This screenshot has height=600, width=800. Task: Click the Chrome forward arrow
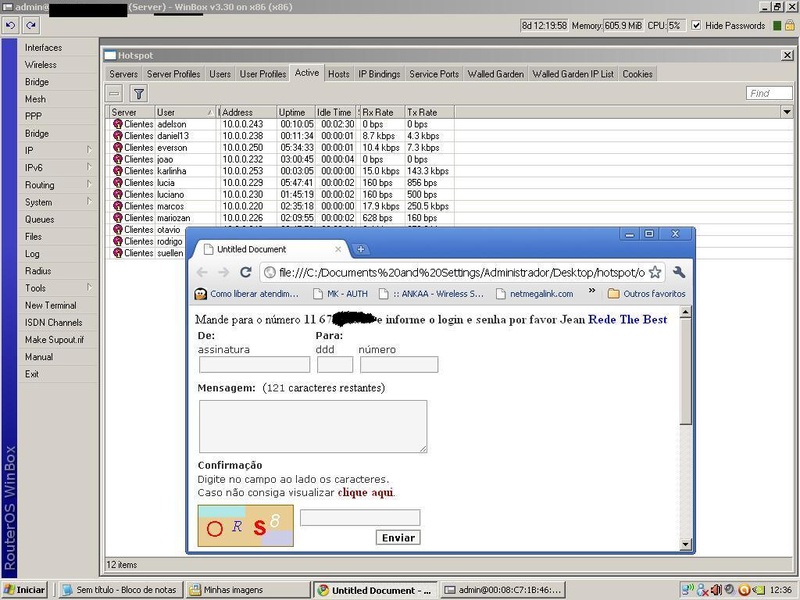click(223, 272)
